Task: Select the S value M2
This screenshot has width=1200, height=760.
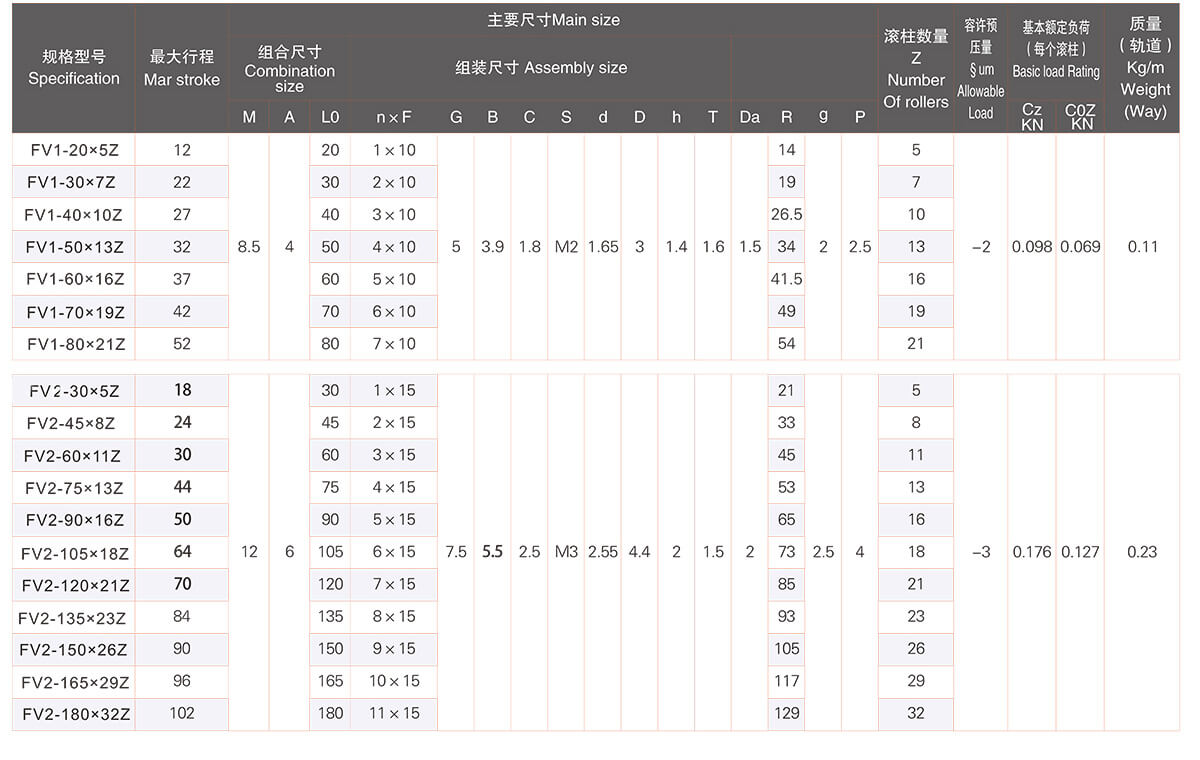Action: (x=566, y=247)
